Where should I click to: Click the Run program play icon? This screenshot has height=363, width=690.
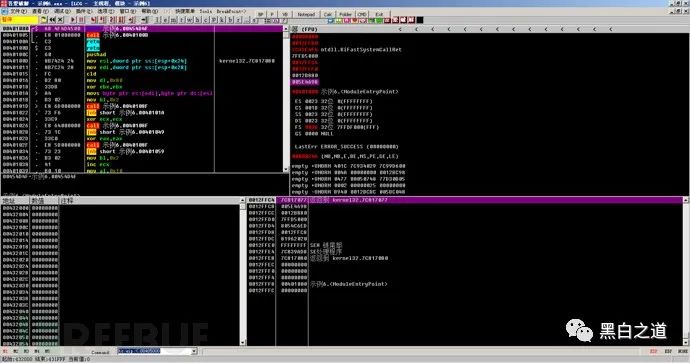click(73, 20)
